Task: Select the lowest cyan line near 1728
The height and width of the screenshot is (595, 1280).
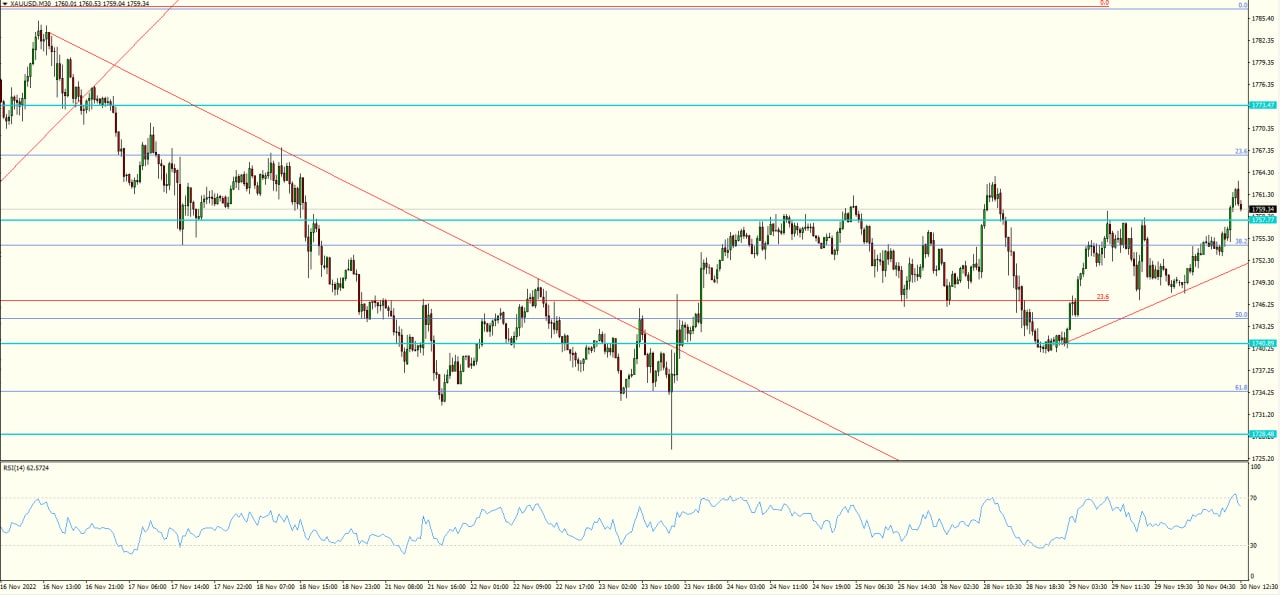Action: [x=600, y=434]
